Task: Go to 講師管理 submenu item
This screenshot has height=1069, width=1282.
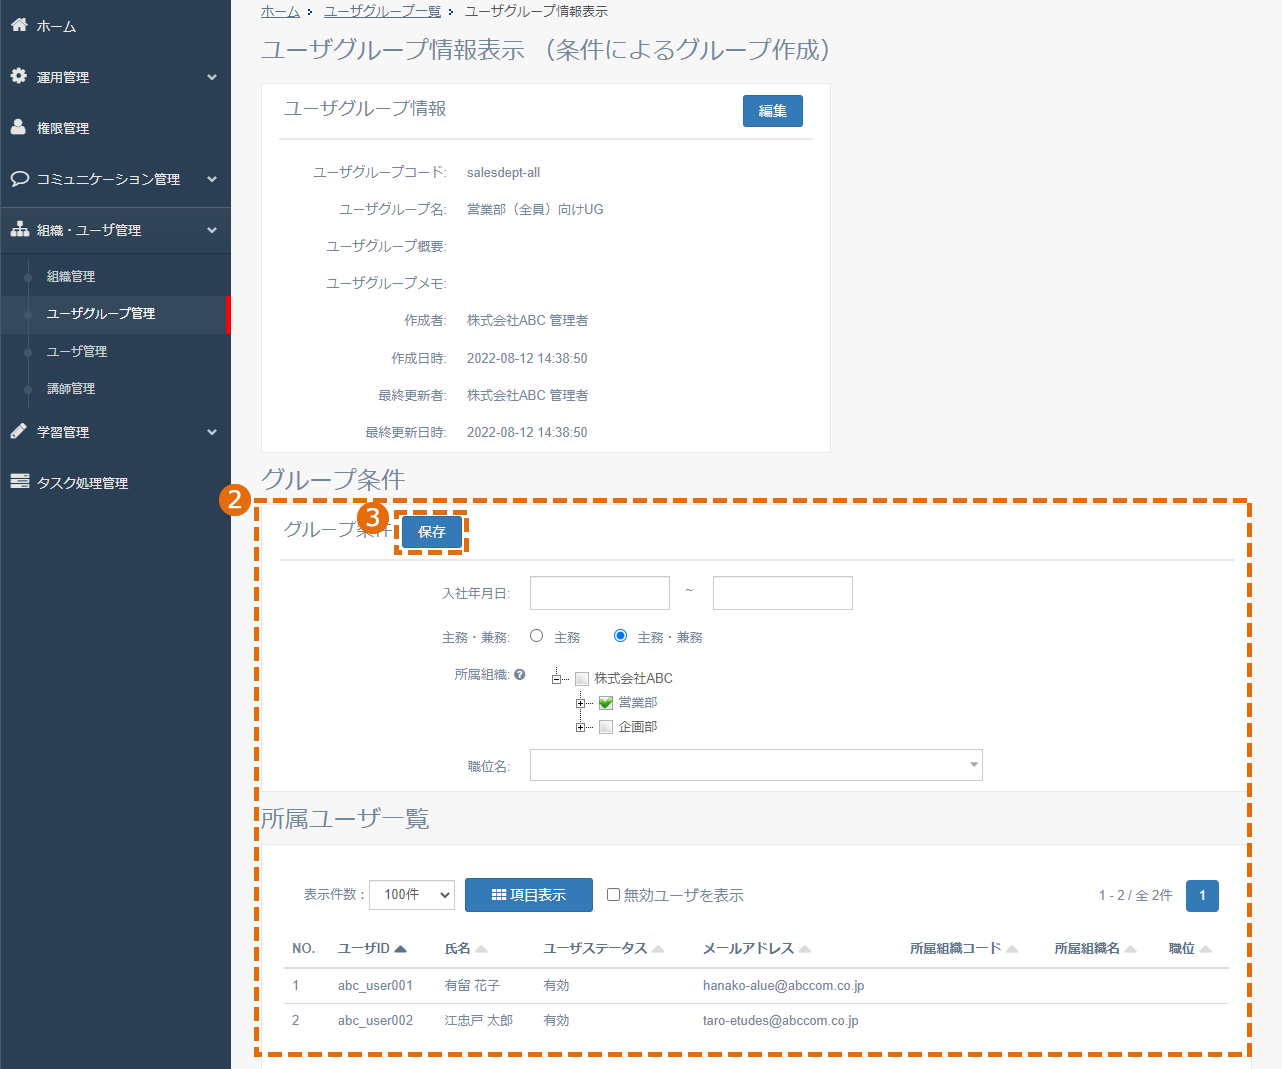Action: click(71, 389)
